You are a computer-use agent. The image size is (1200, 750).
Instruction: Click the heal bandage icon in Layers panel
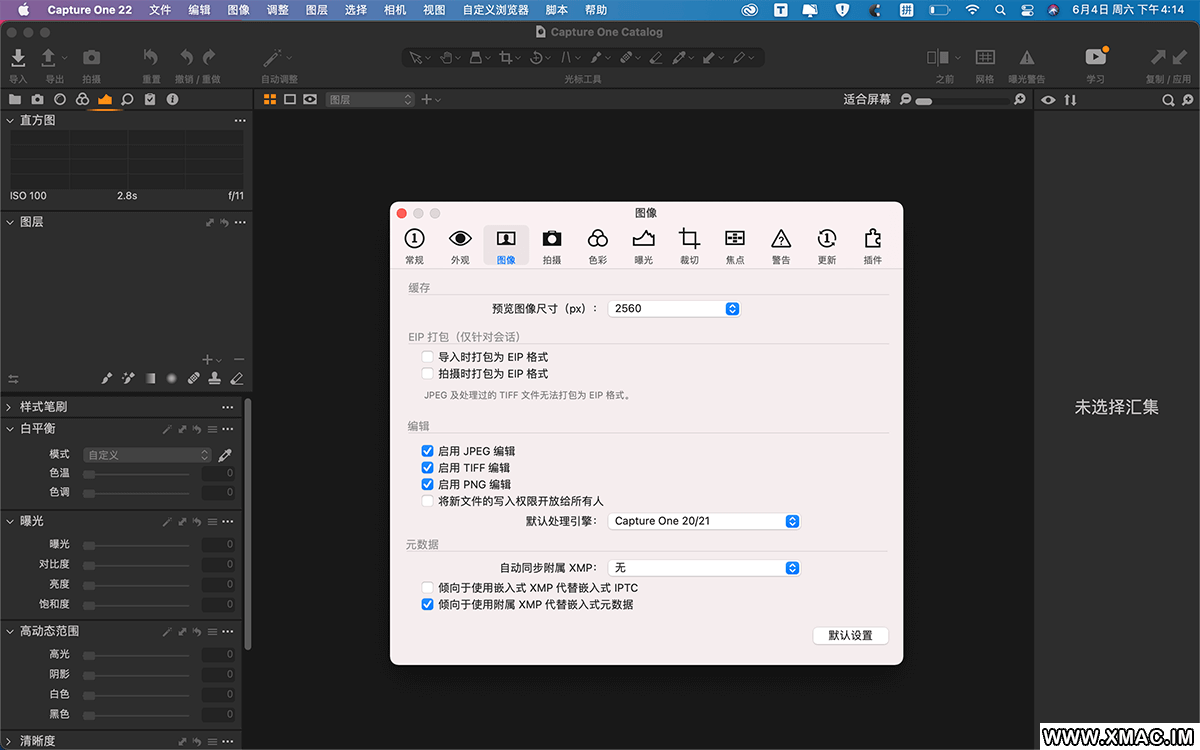pos(193,379)
